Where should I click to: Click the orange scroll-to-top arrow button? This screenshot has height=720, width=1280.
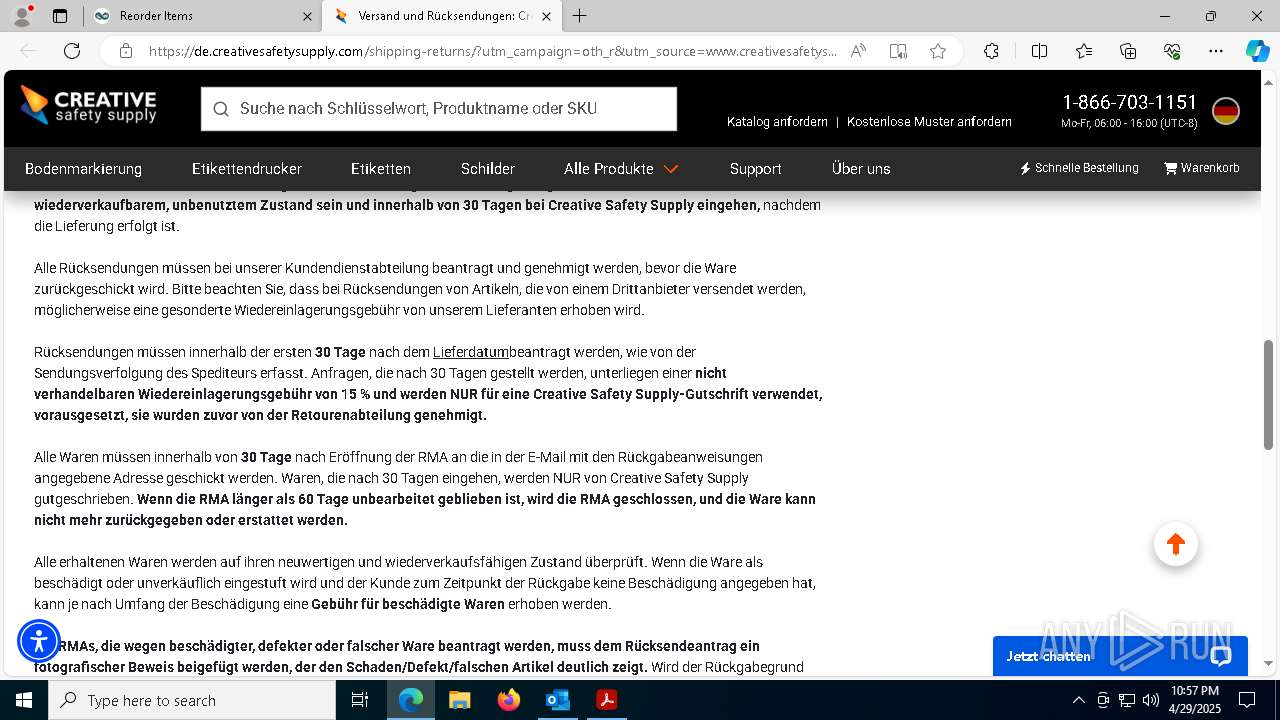[x=1176, y=544]
